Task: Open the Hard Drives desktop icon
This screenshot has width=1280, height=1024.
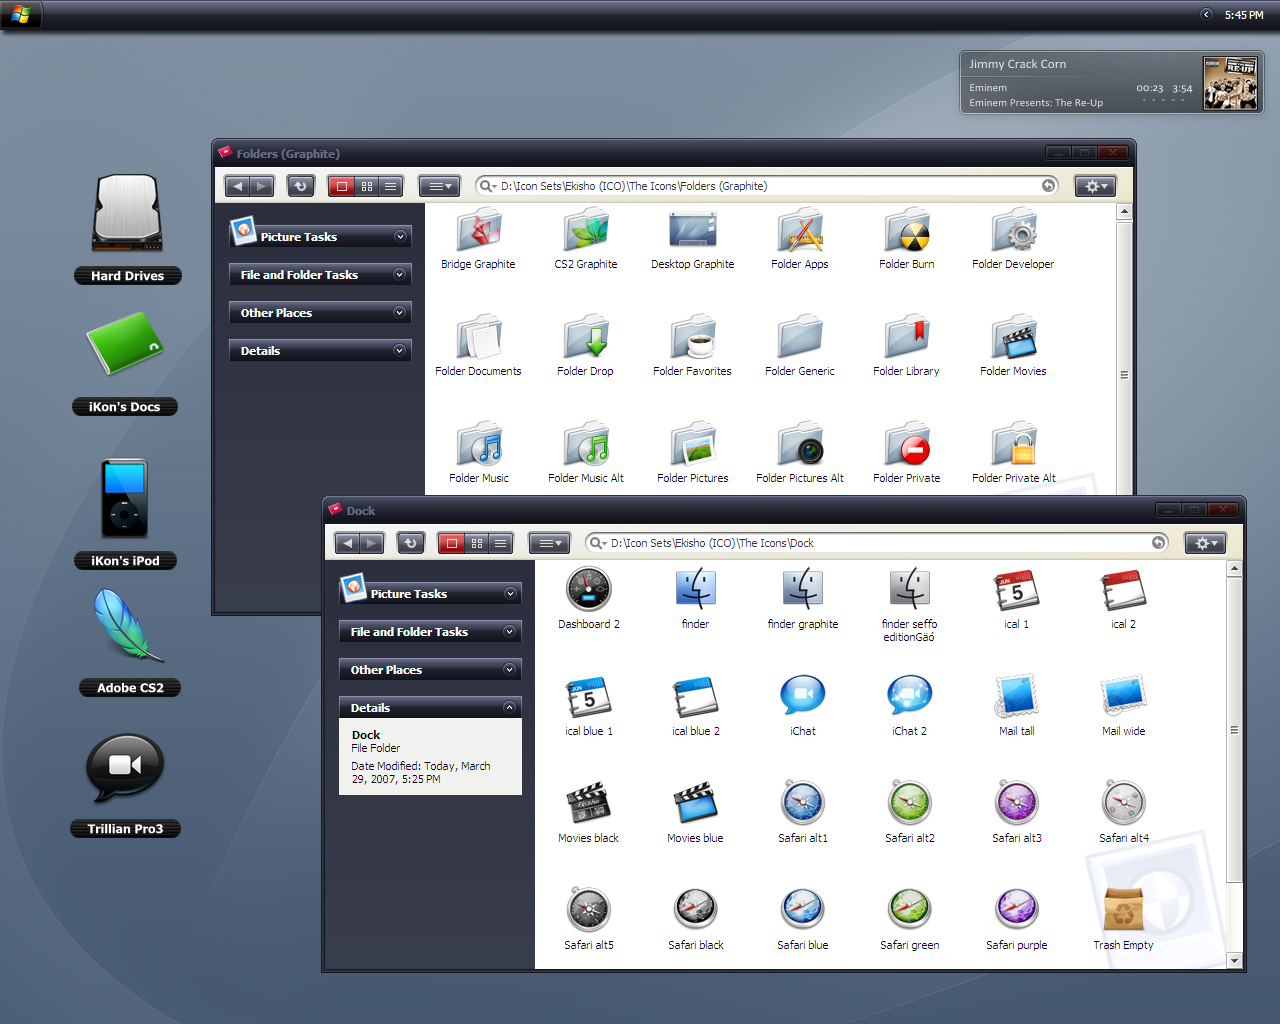Action: (x=127, y=213)
